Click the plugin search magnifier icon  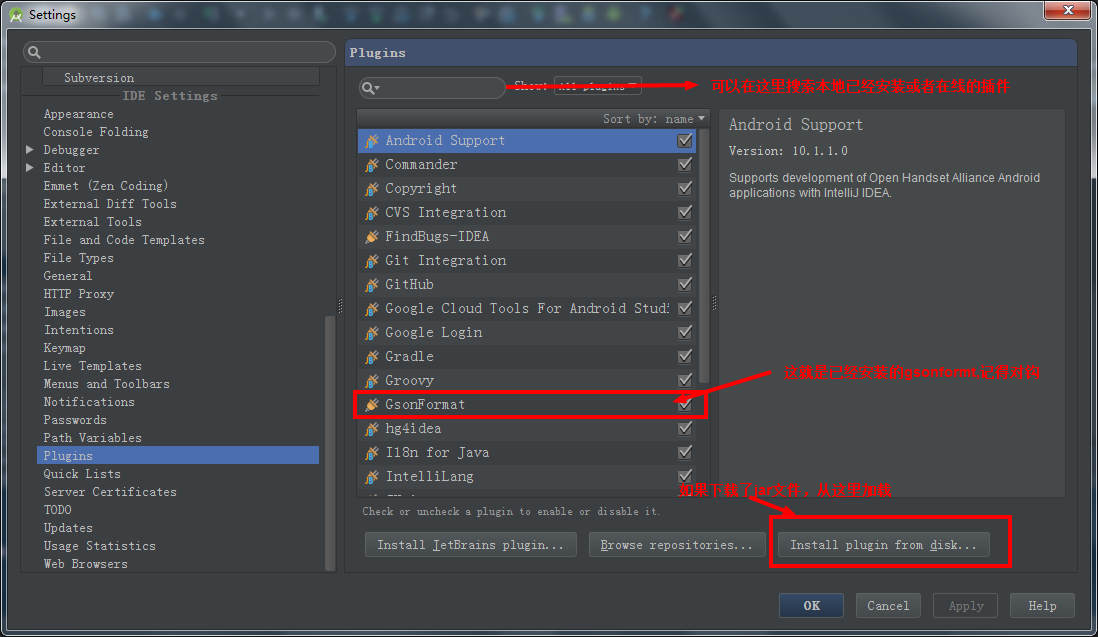pos(370,88)
